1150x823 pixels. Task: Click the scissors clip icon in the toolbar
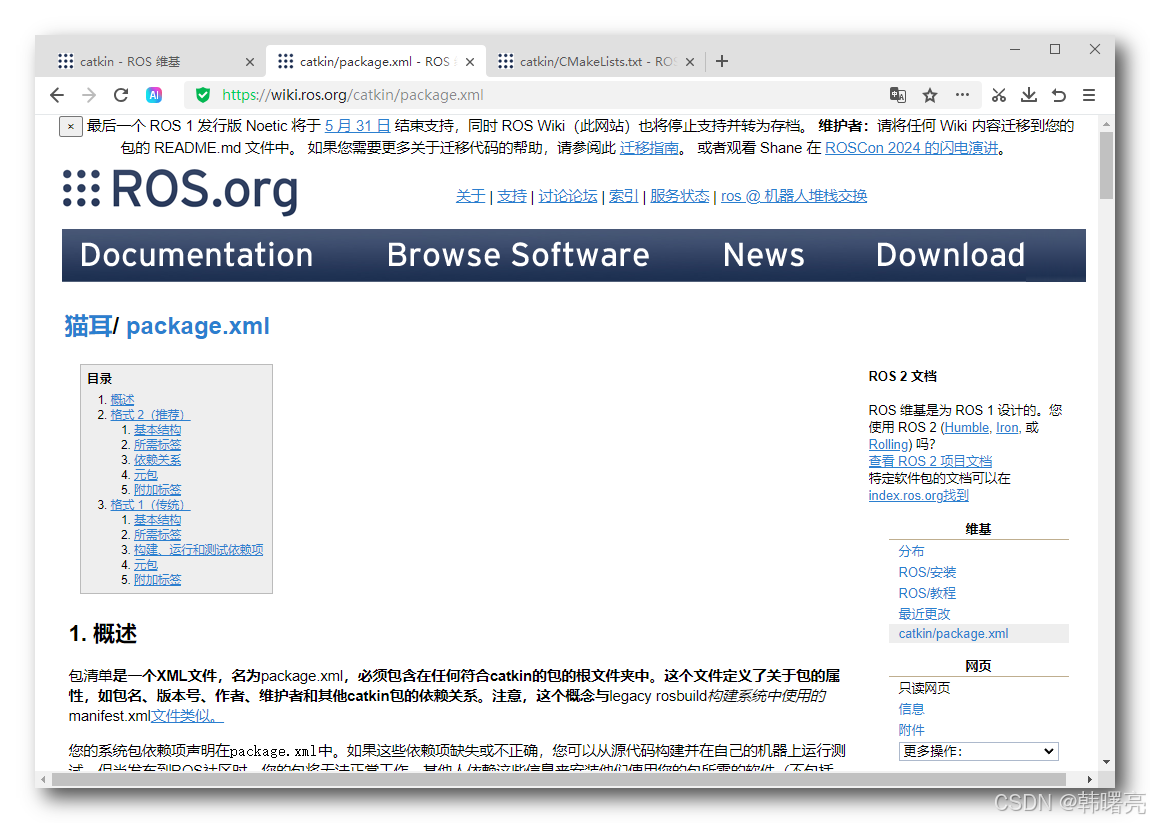coord(998,95)
